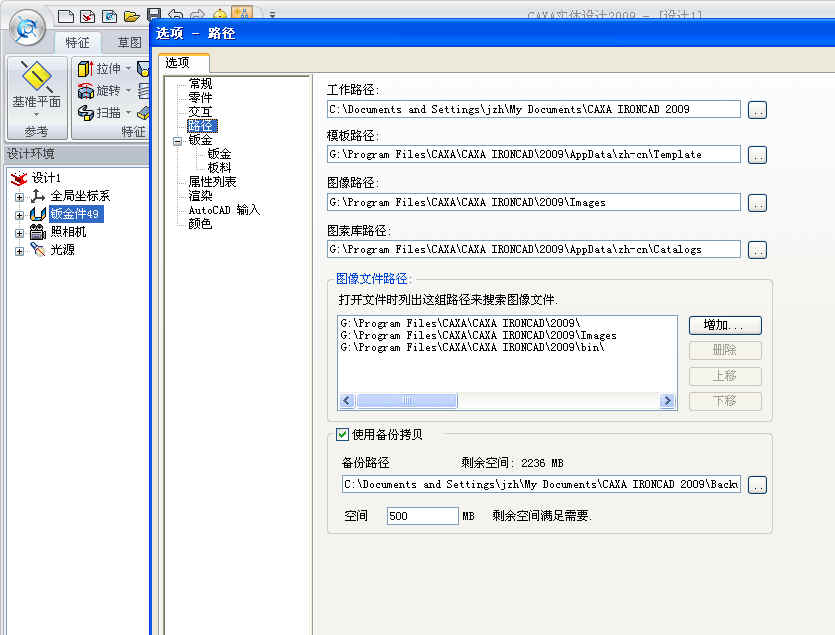Click the blue-swirl document icon in quick toolbar
The width and height of the screenshot is (835, 635).
tap(109, 16)
